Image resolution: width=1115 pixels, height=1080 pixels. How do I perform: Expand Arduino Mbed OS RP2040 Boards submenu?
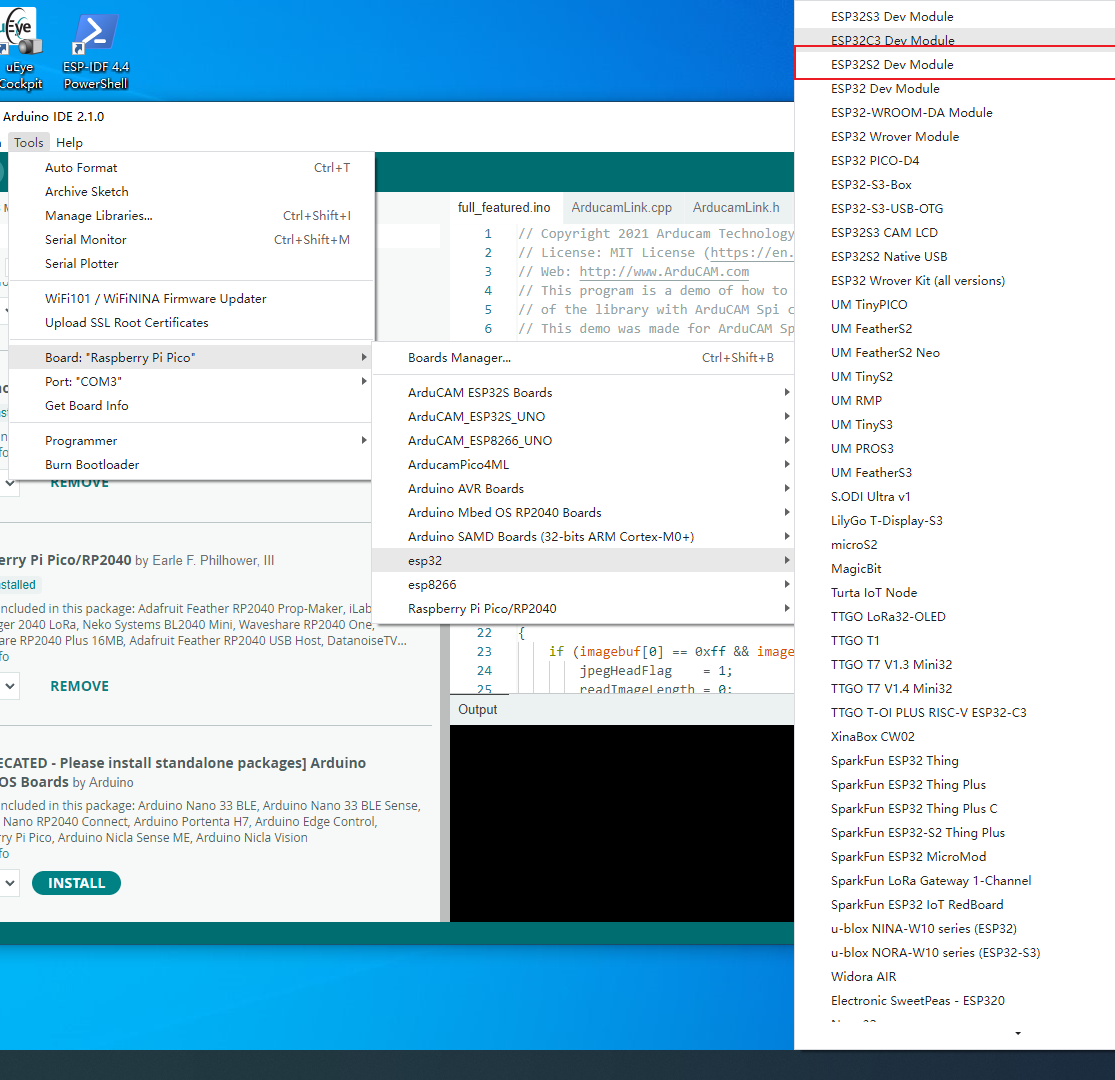pyautogui.click(x=583, y=513)
